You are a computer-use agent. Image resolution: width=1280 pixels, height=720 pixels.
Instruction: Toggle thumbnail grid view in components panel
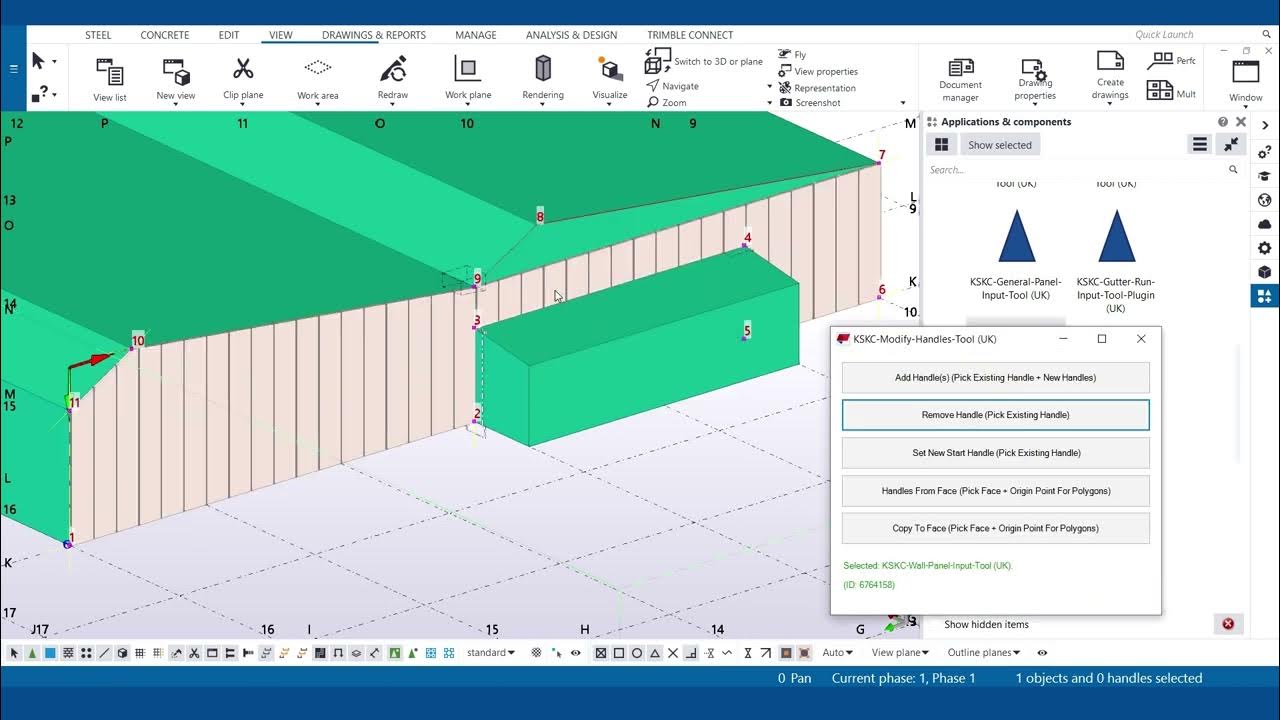(x=941, y=145)
